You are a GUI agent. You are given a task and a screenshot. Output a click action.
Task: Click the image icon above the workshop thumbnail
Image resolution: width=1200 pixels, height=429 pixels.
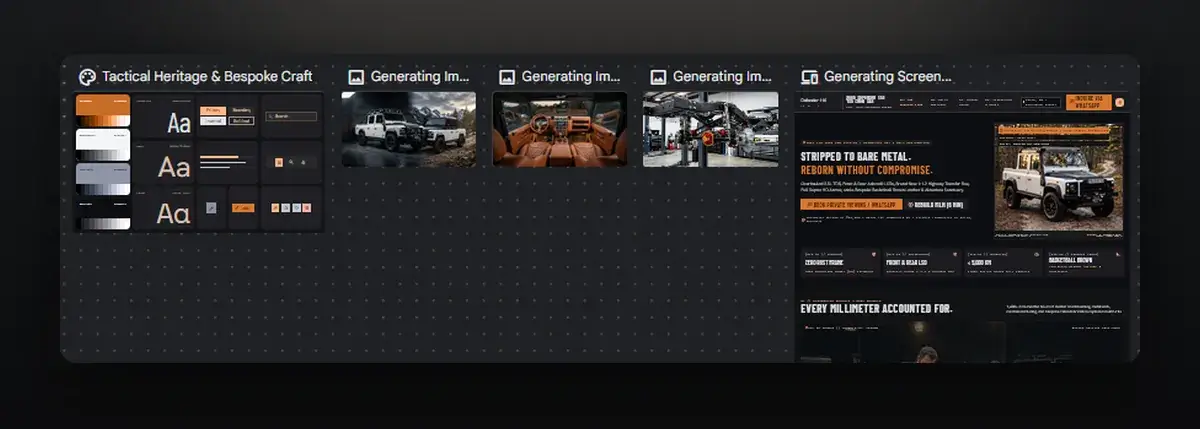point(657,76)
